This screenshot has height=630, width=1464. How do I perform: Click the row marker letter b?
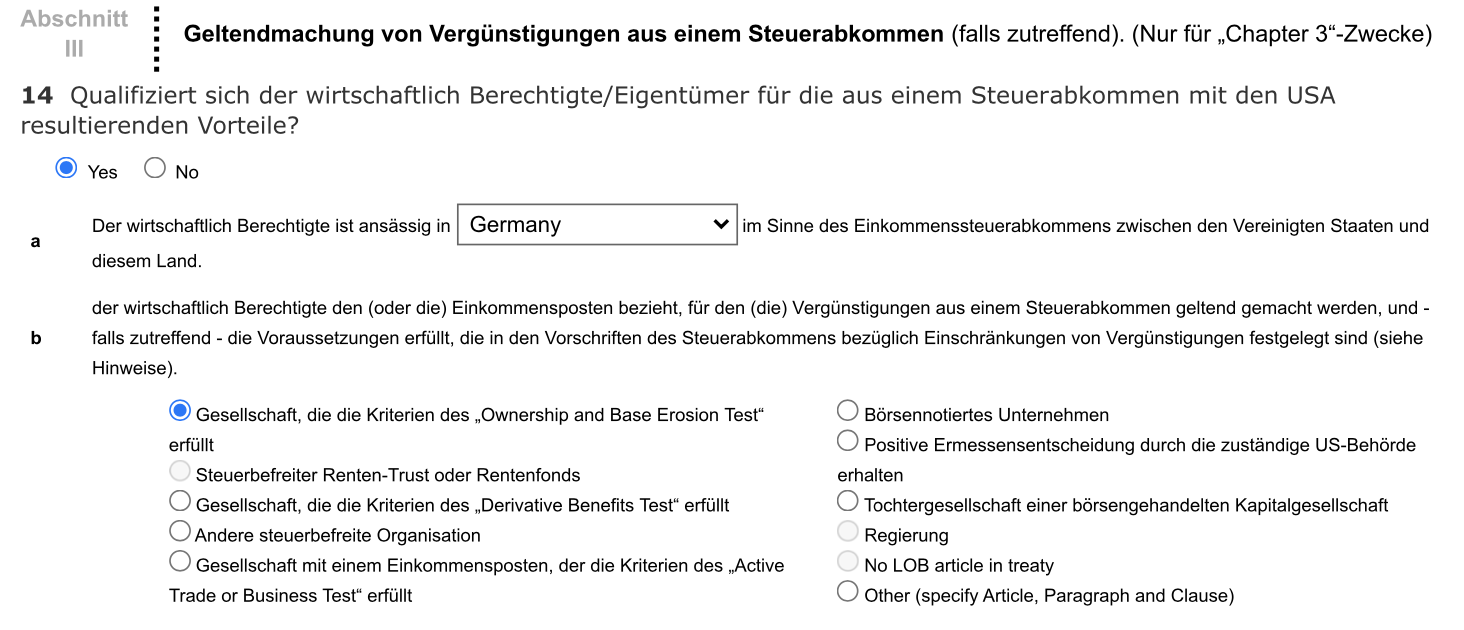click(36, 338)
